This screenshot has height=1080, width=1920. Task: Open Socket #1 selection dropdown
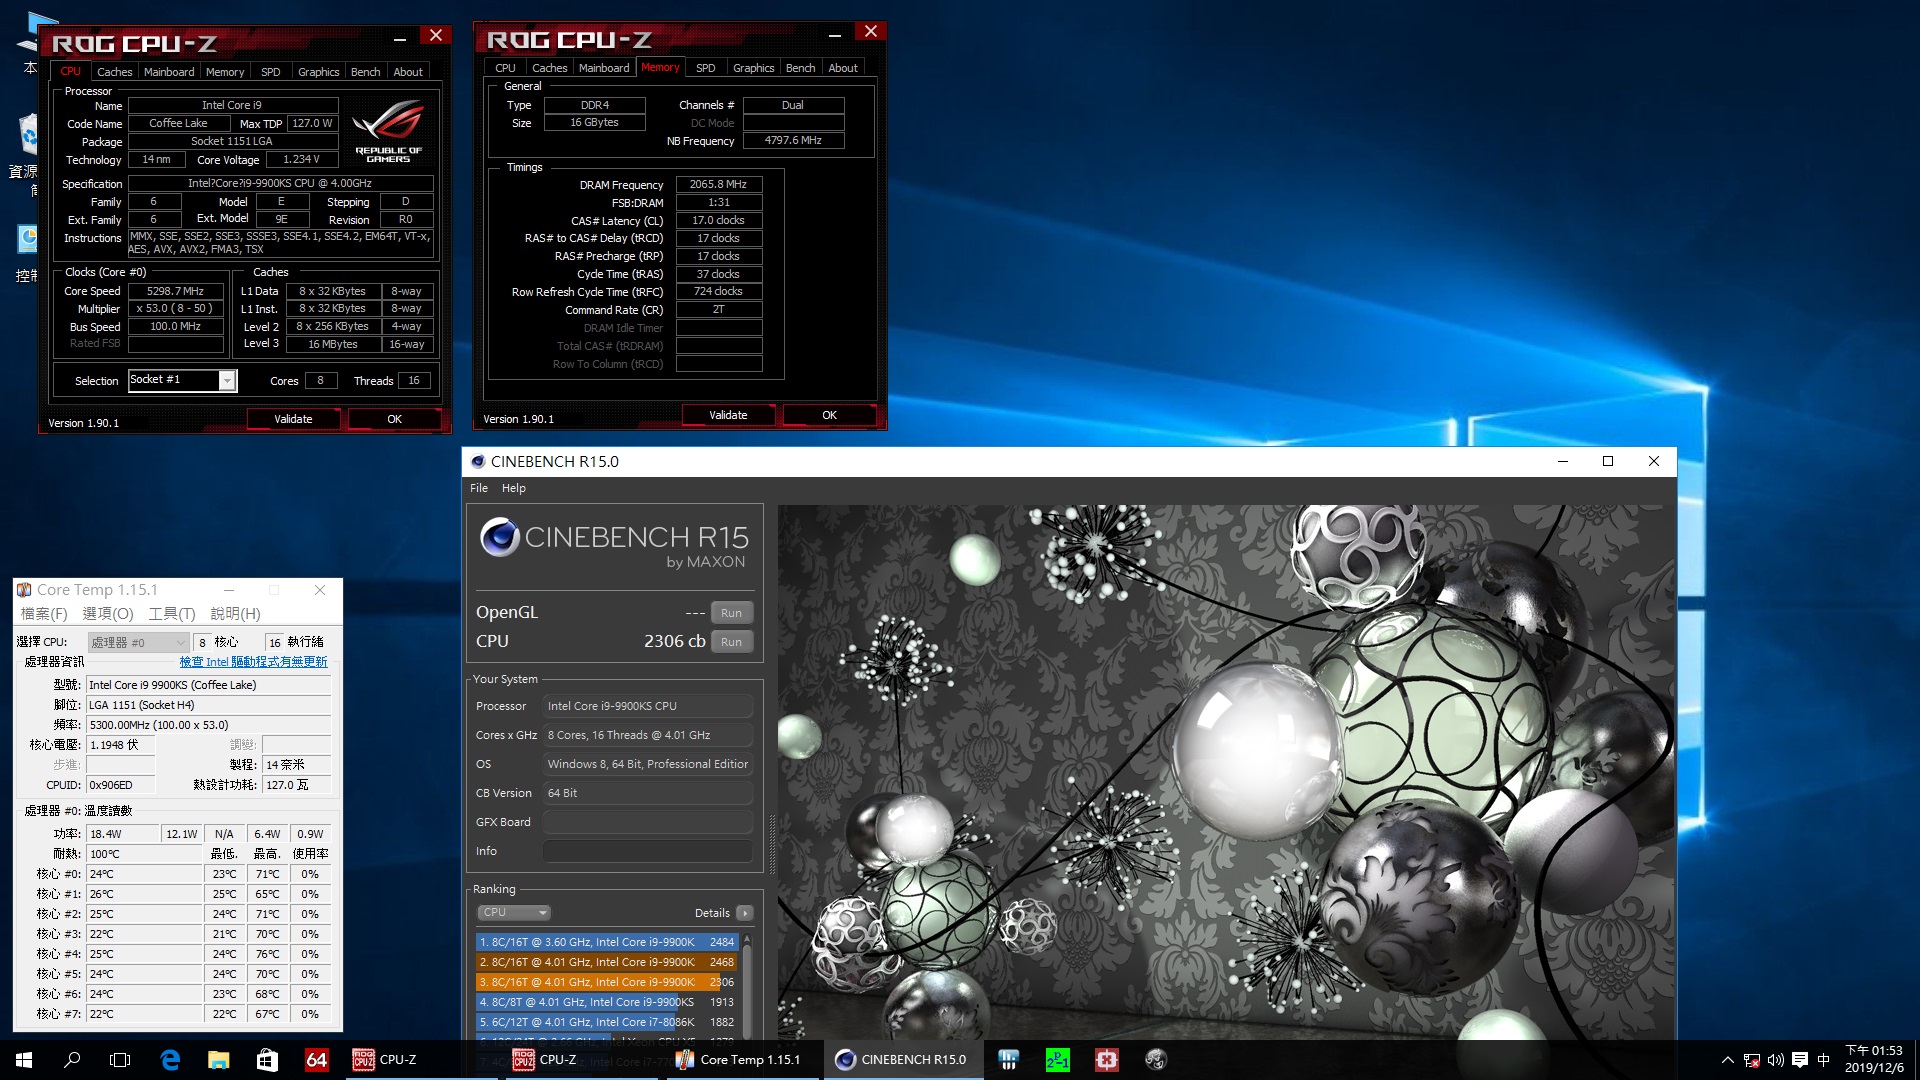pyautogui.click(x=182, y=380)
